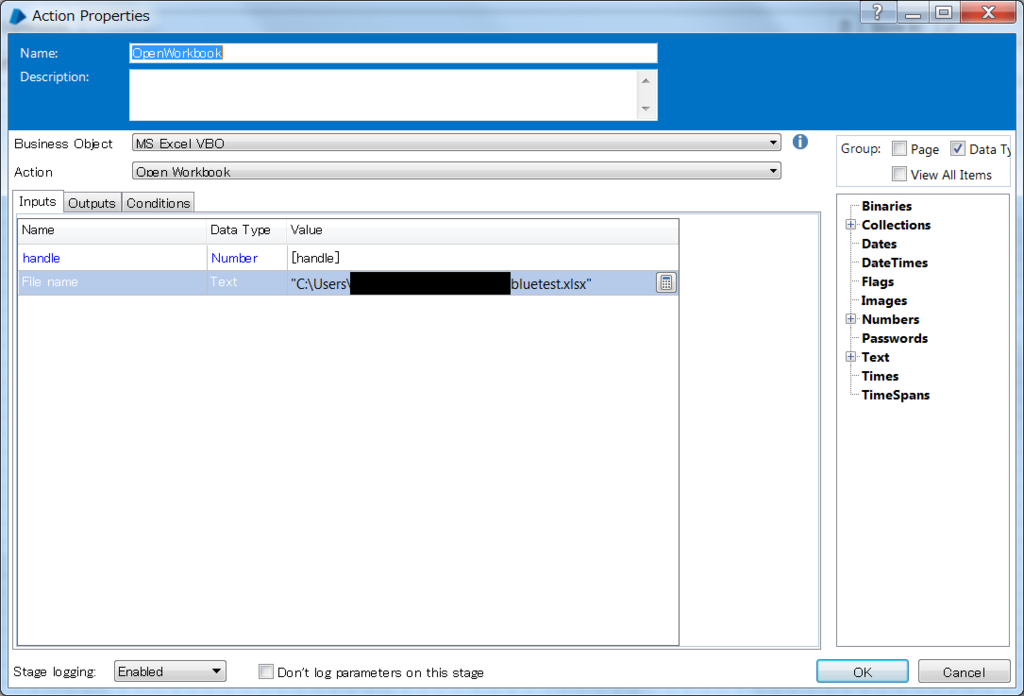Enable View All Items checkbox
This screenshot has height=696, width=1024.
point(899,174)
